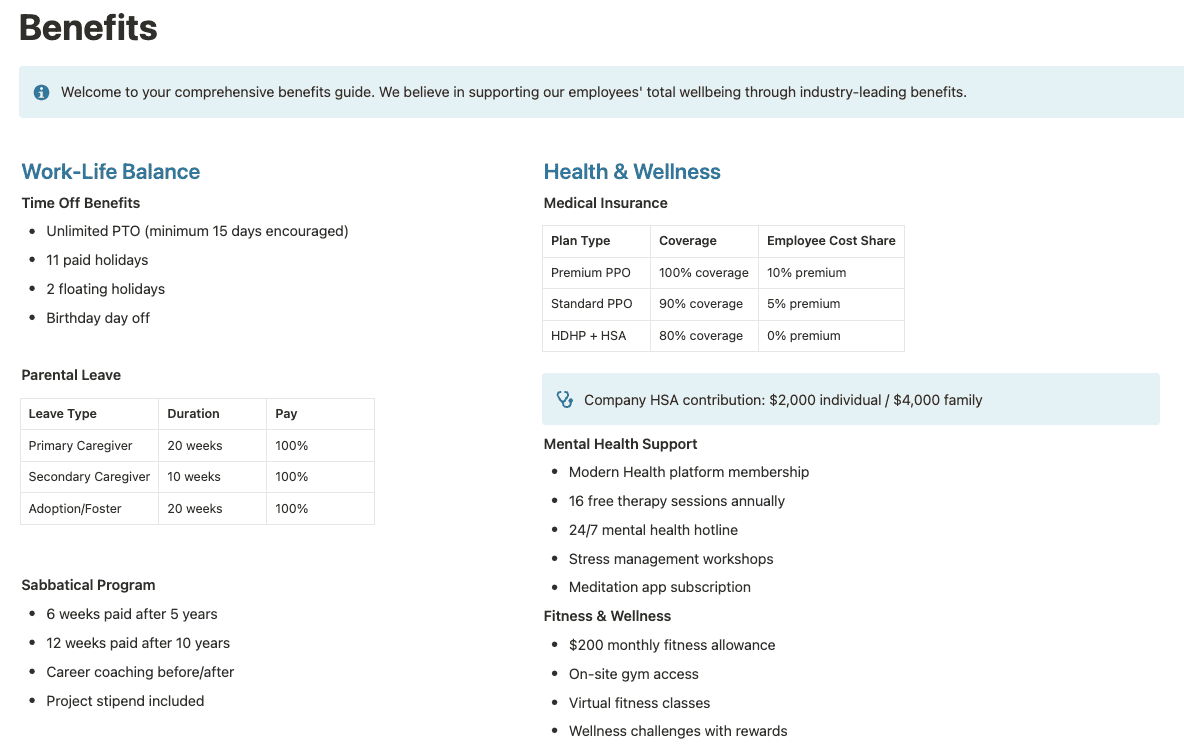1184x750 pixels.
Task: Select the "Benefits" page title
Action: 88,28
